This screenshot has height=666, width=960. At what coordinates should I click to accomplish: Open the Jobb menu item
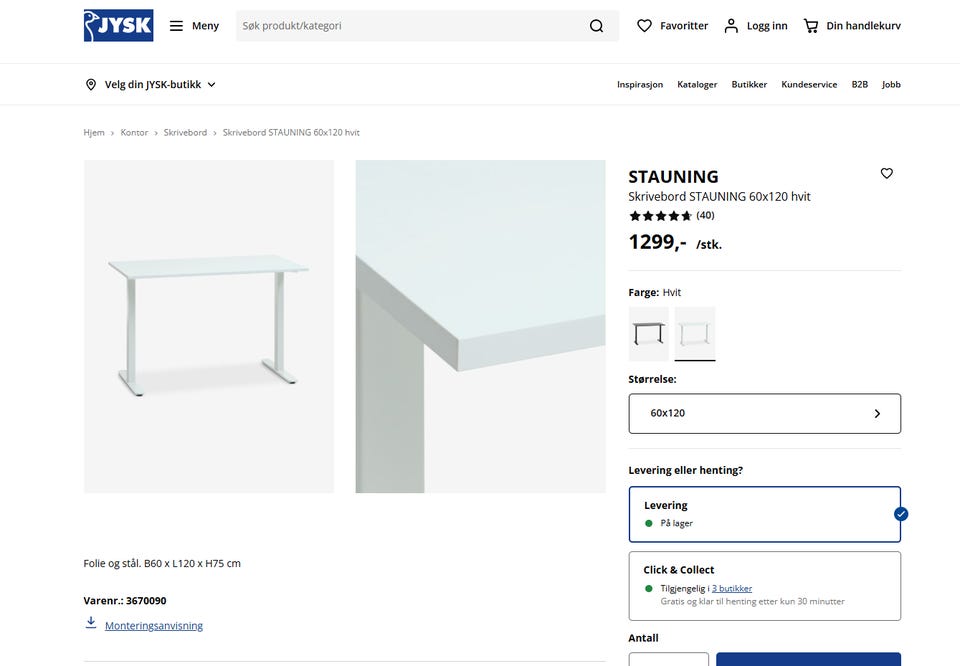(x=891, y=84)
